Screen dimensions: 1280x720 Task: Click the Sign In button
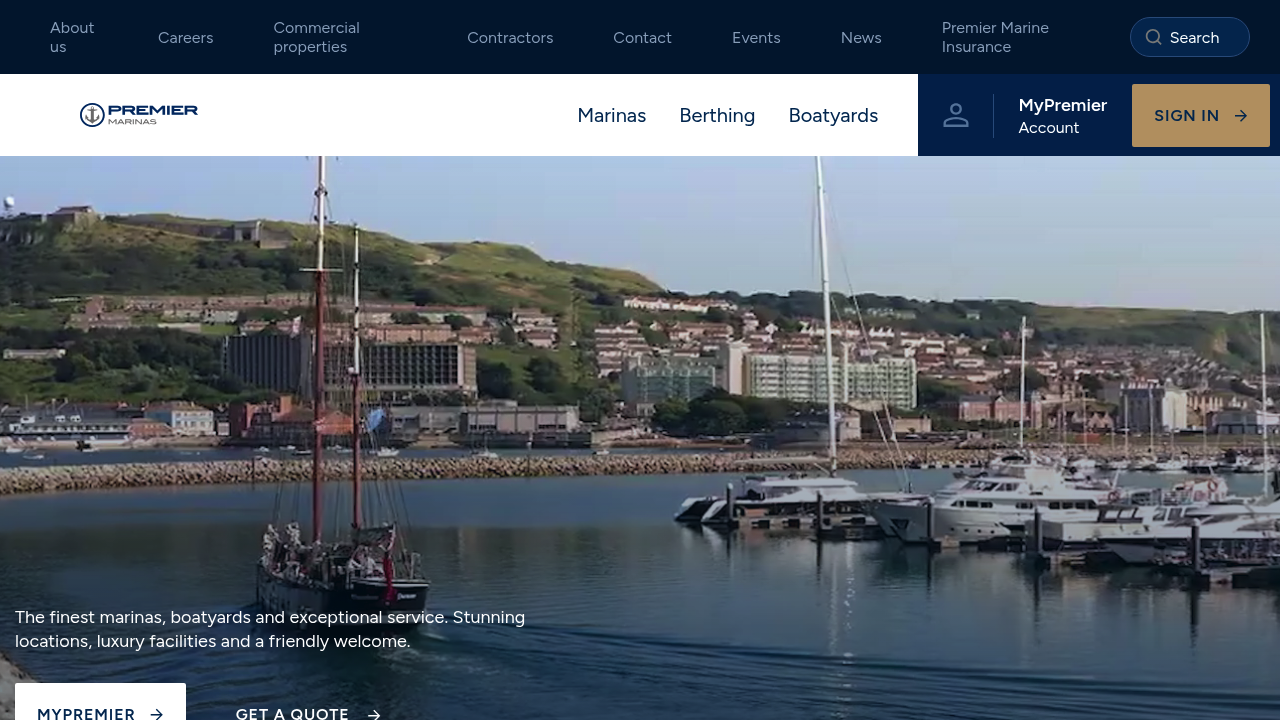click(1201, 115)
